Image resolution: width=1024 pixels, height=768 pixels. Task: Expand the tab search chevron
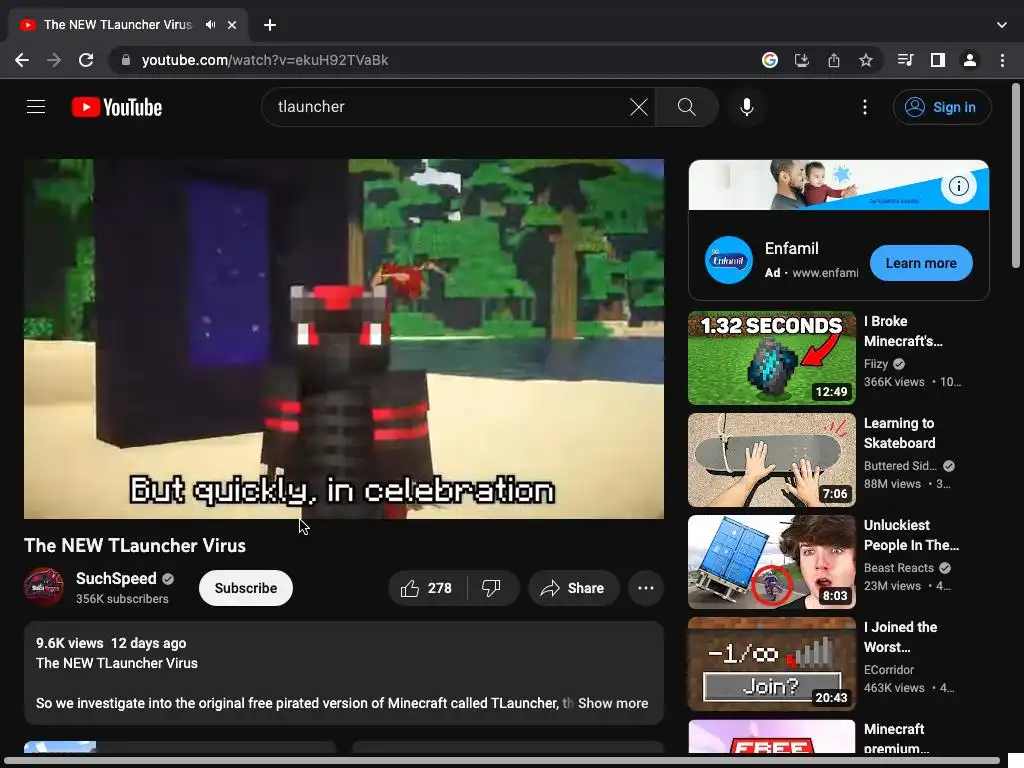pos(1002,25)
